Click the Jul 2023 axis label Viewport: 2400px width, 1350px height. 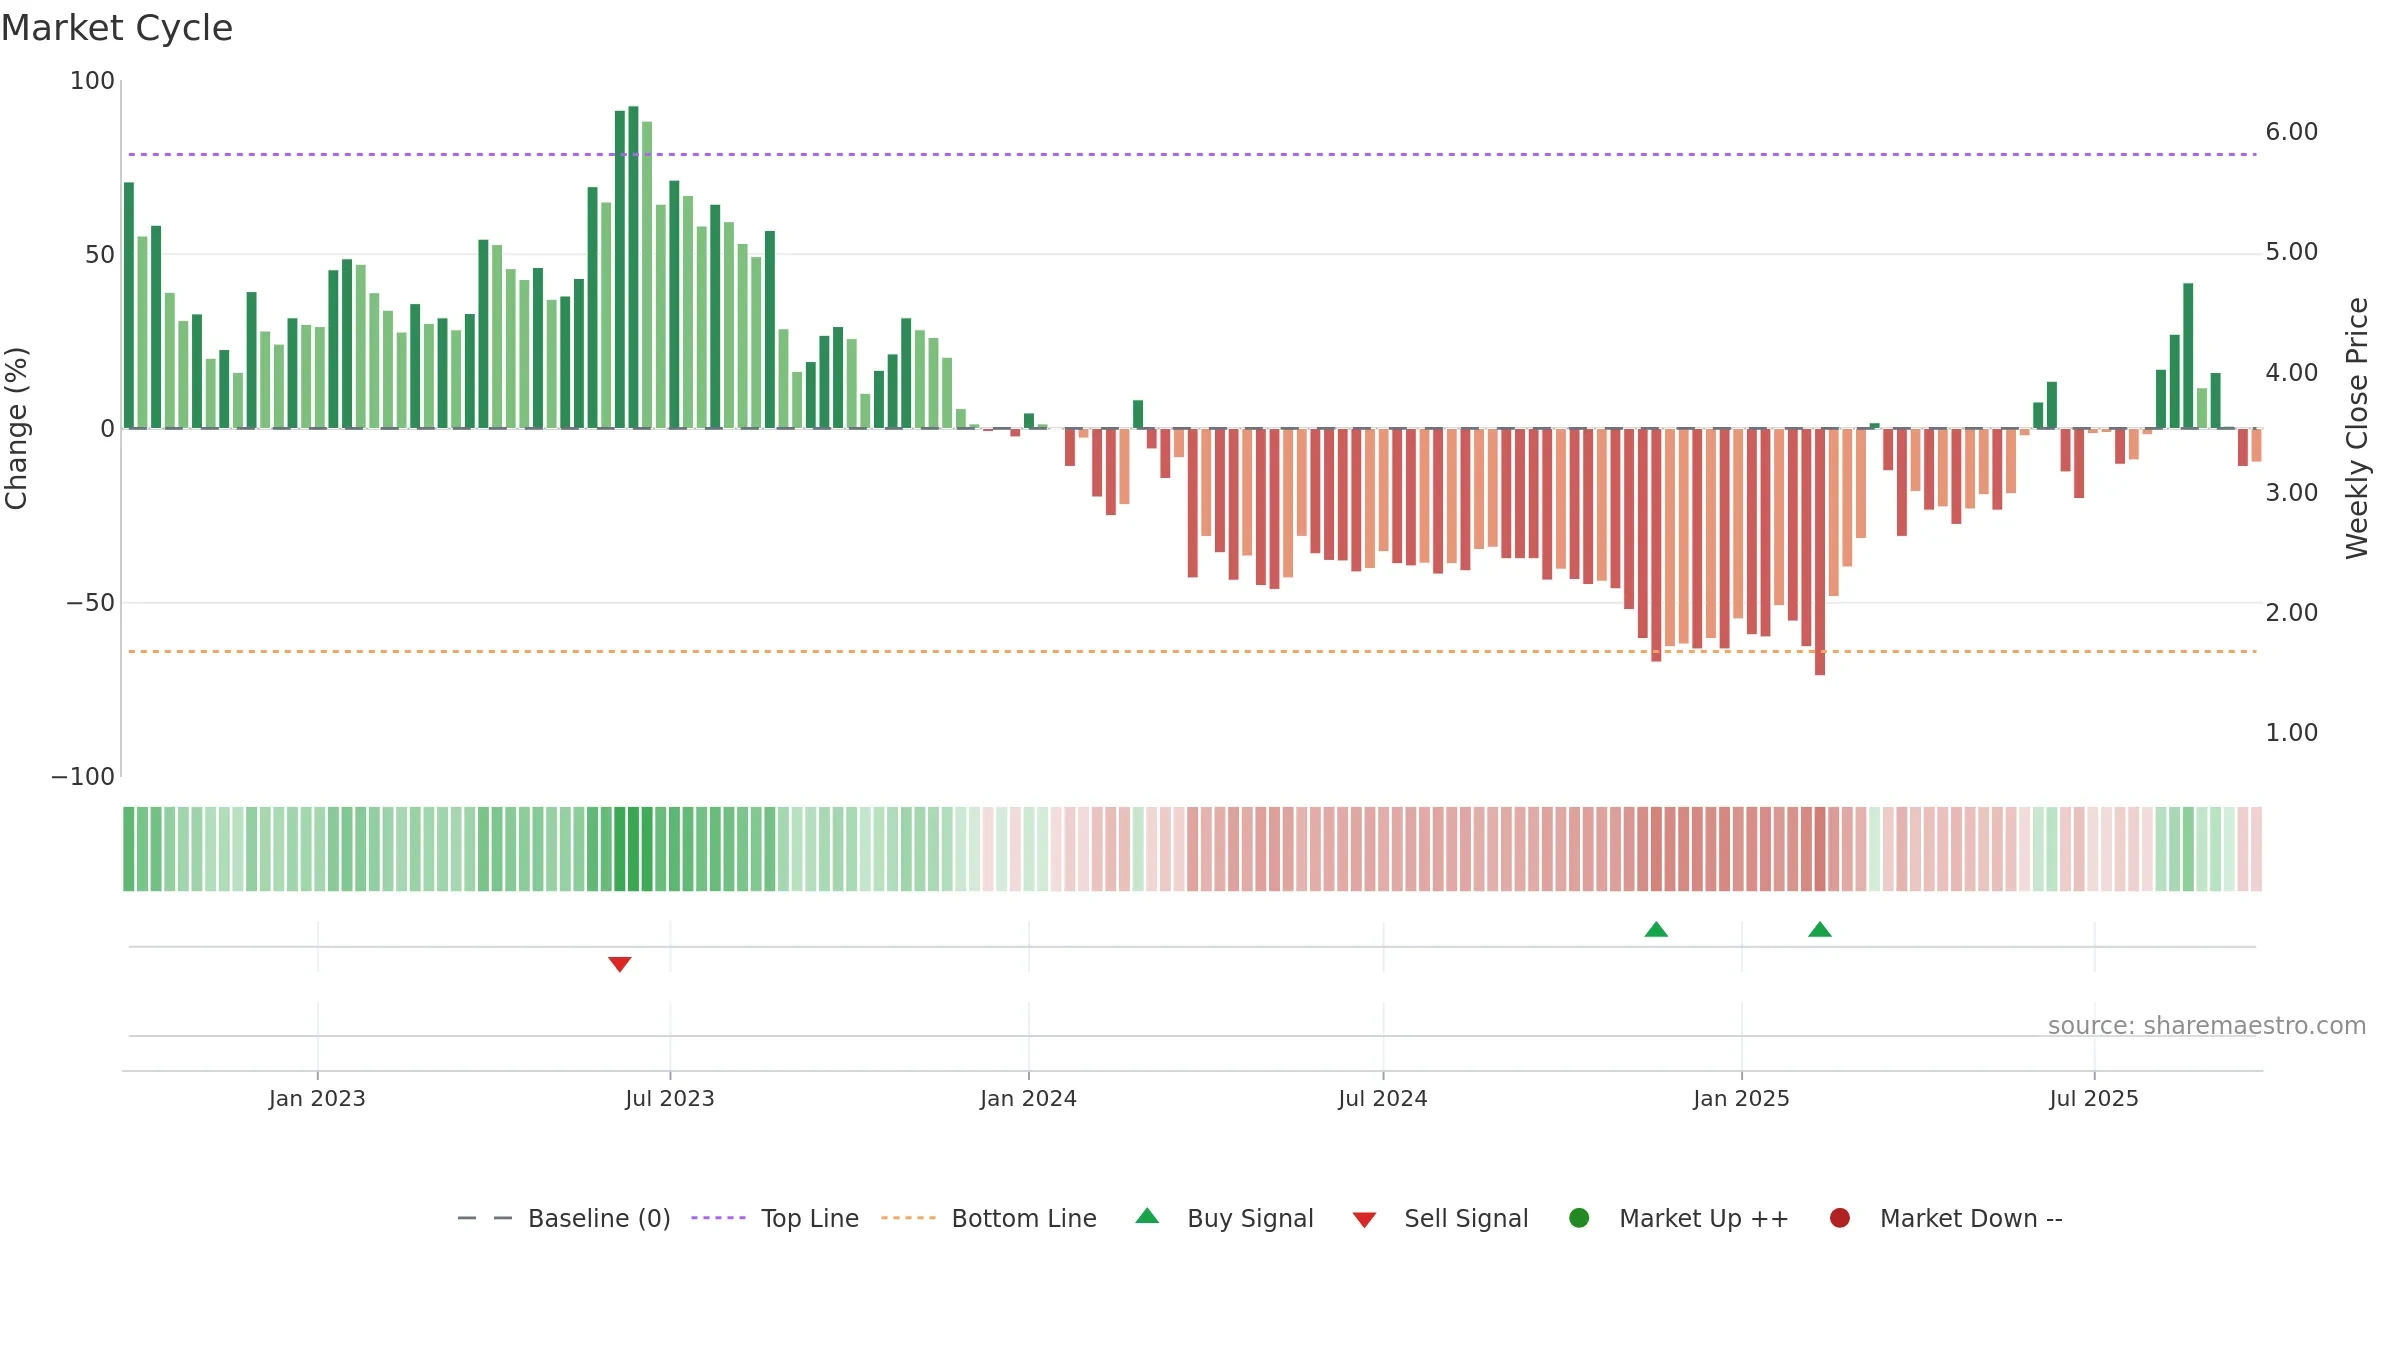(x=670, y=1098)
